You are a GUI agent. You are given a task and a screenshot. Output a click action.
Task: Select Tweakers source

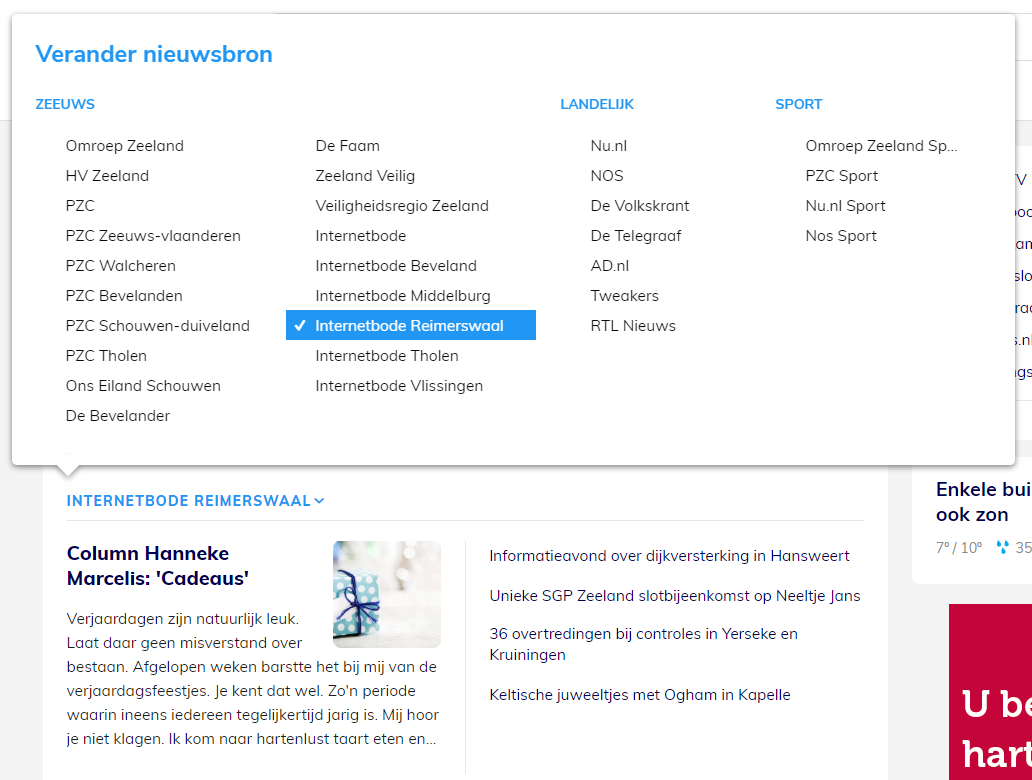click(x=625, y=296)
